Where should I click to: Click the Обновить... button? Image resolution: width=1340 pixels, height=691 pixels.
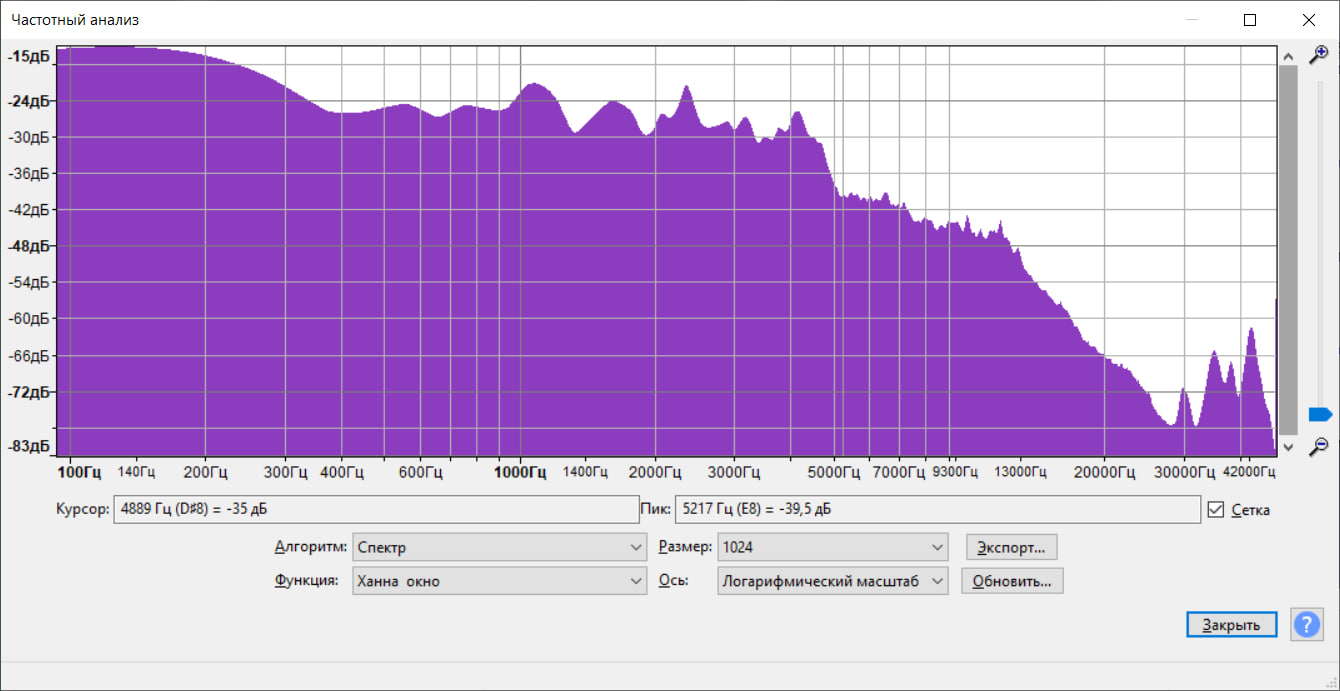coord(1012,581)
